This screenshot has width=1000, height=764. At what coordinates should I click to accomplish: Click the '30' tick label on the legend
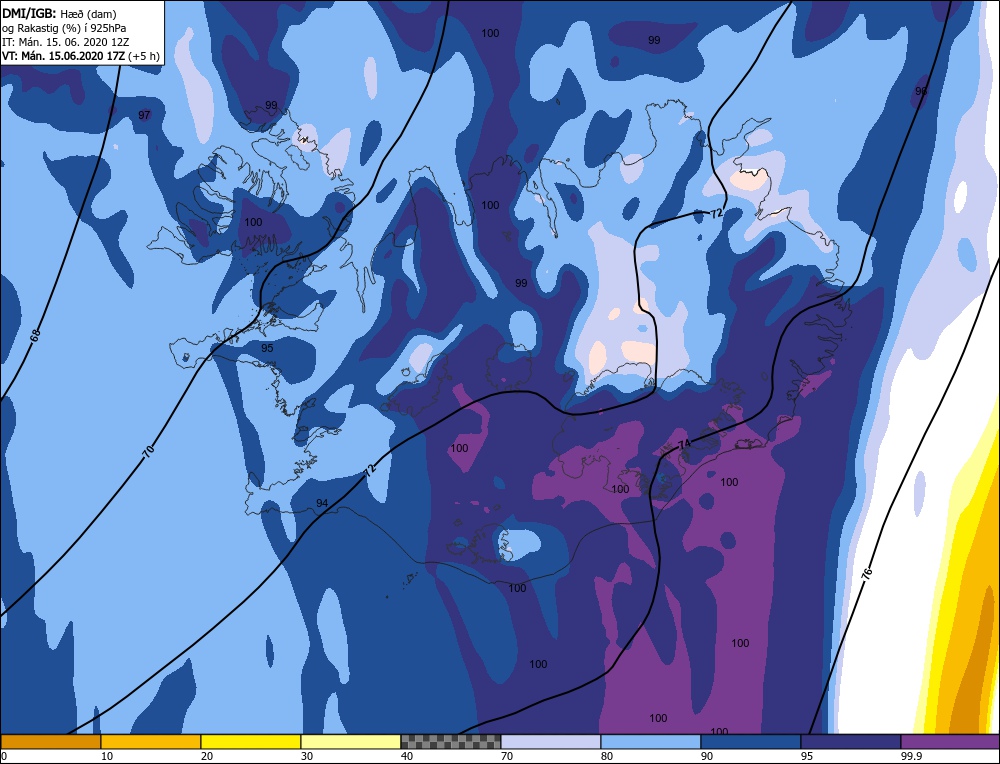(x=307, y=756)
